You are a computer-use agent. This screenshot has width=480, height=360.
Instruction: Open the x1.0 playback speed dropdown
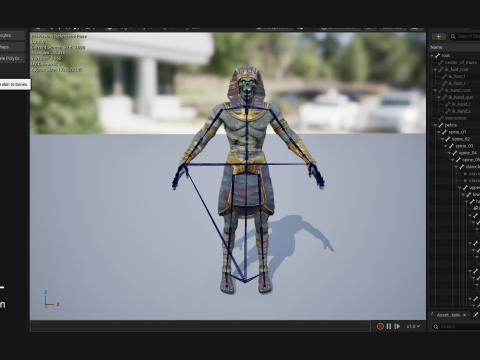tap(413, 326)
